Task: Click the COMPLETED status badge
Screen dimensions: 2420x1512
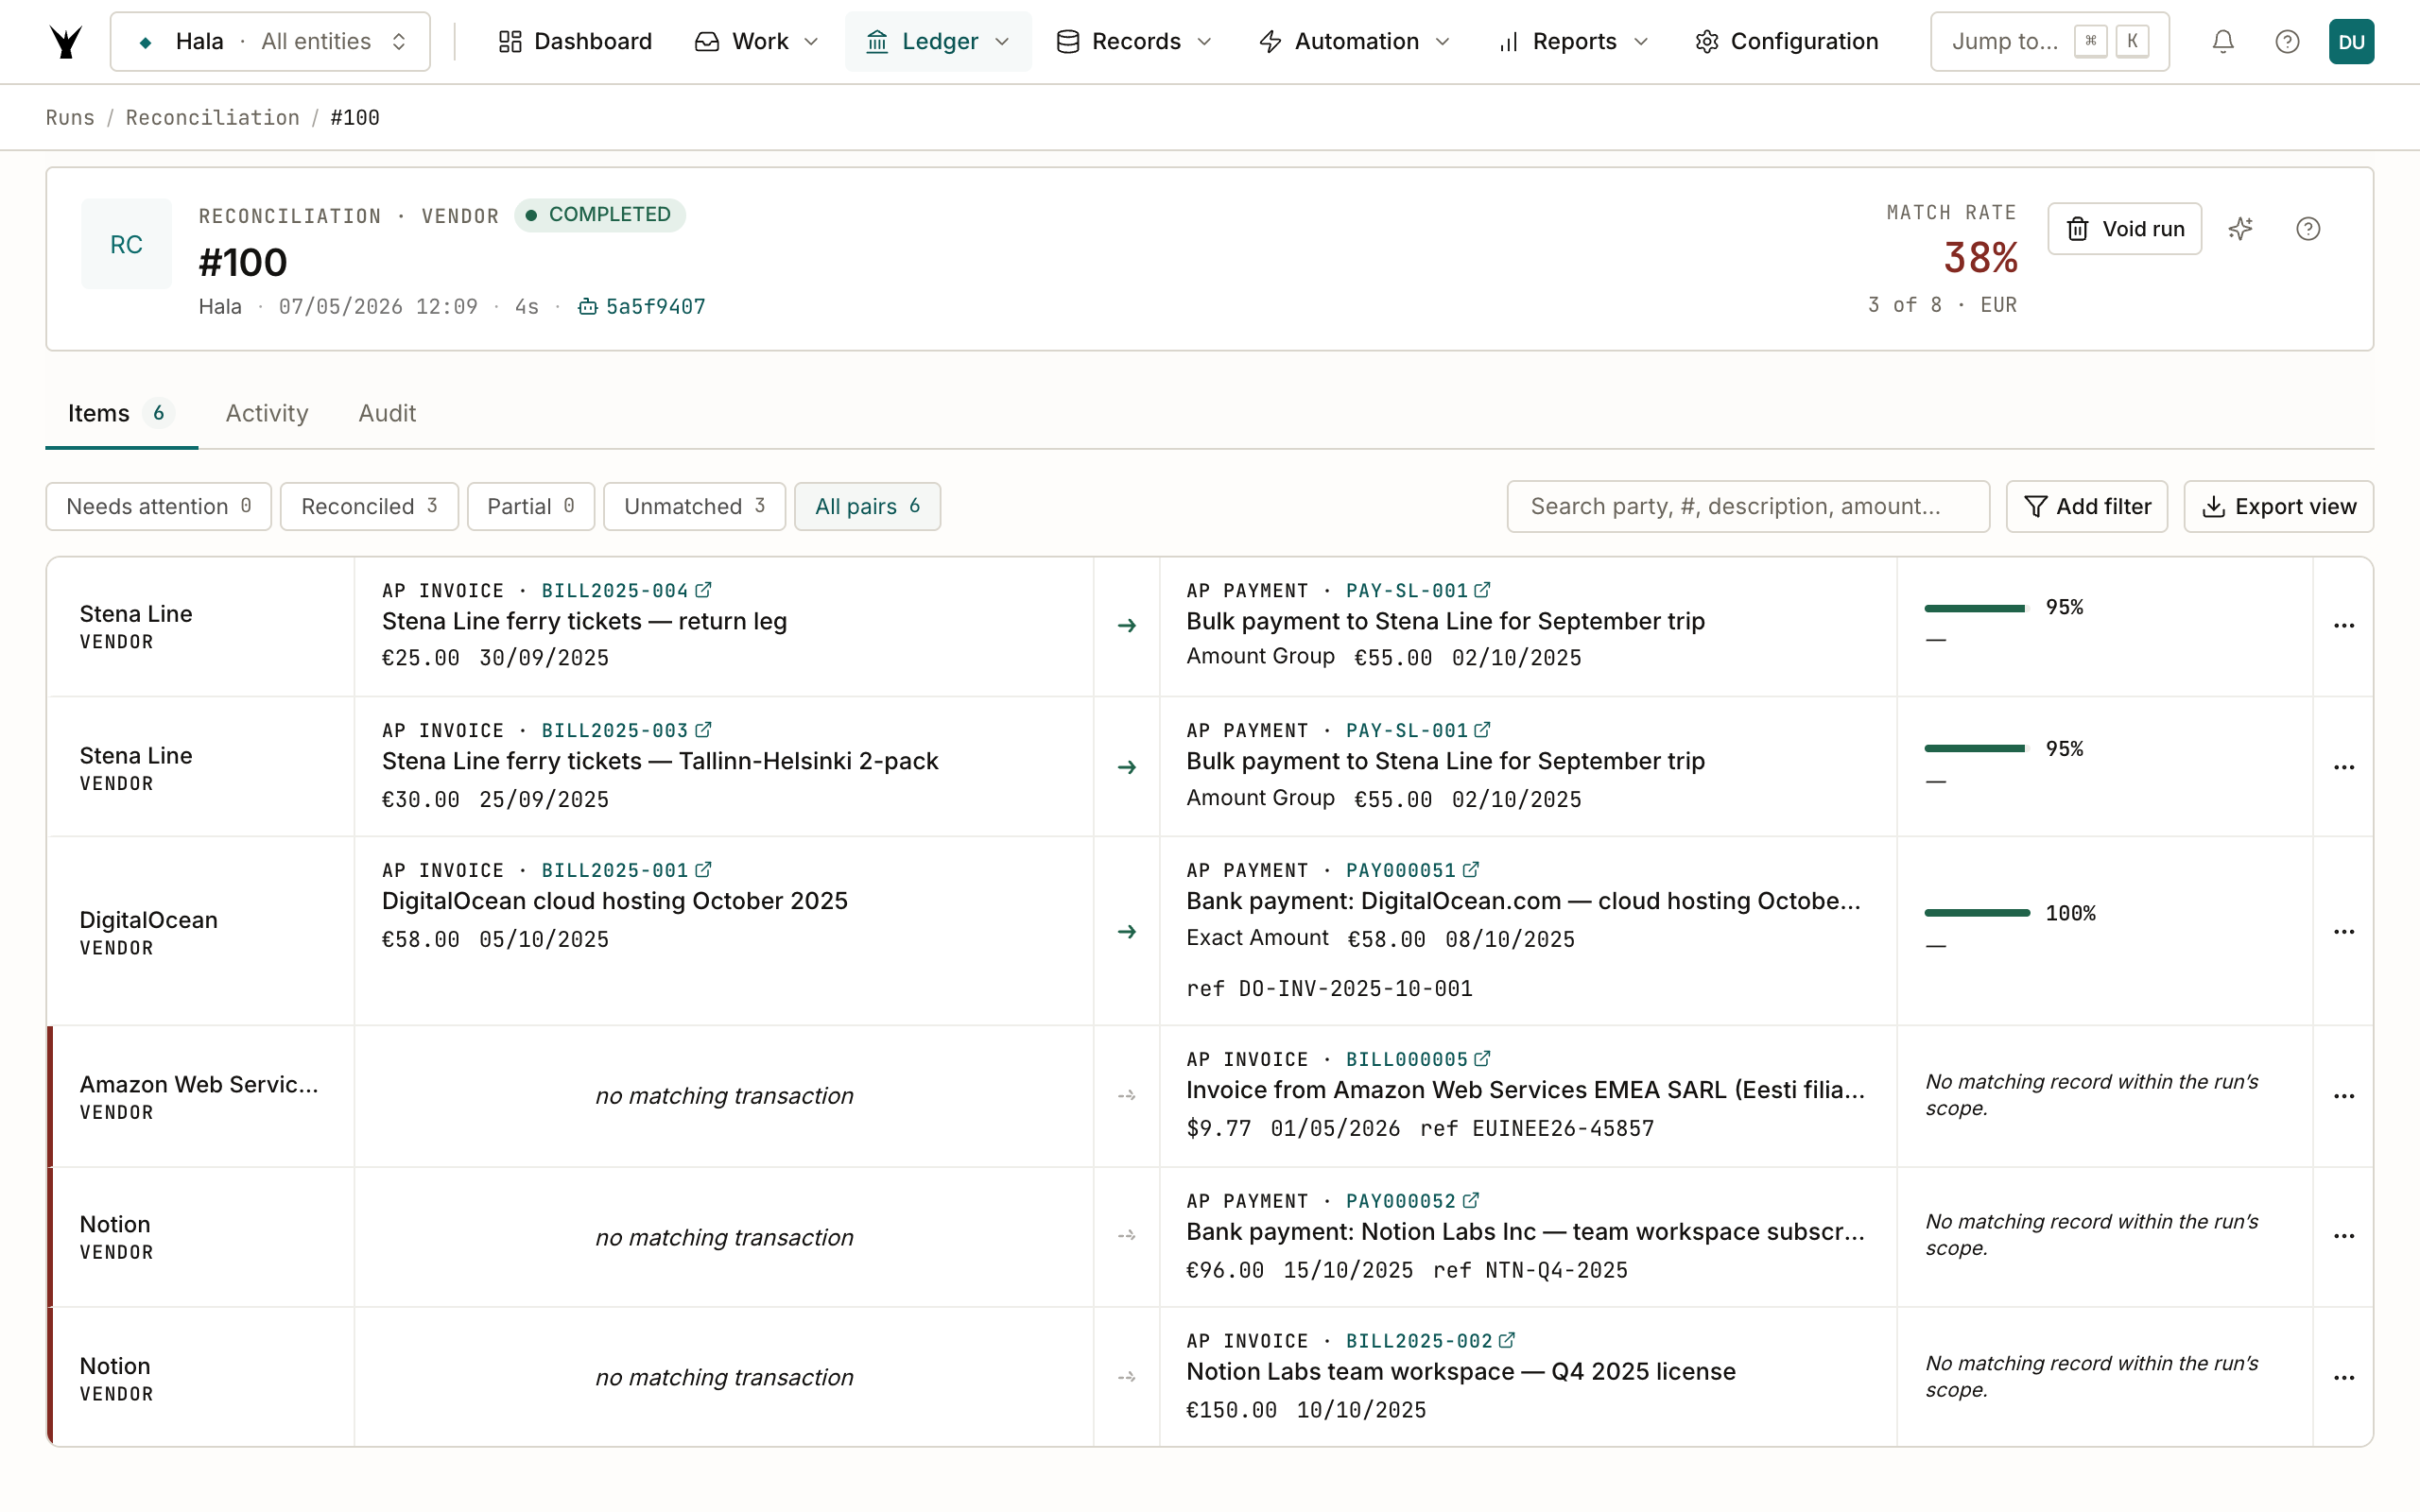Action: tap(600, 215)
